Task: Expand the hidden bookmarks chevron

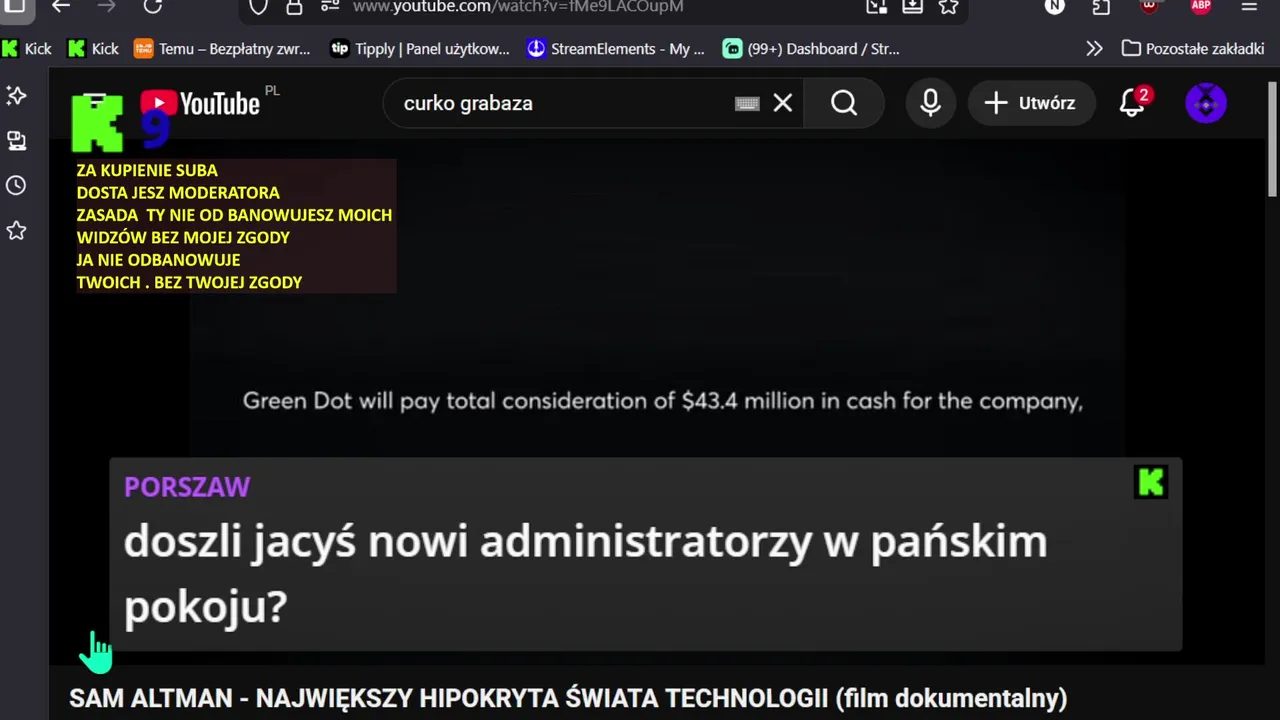Action: click(1094, 48)
